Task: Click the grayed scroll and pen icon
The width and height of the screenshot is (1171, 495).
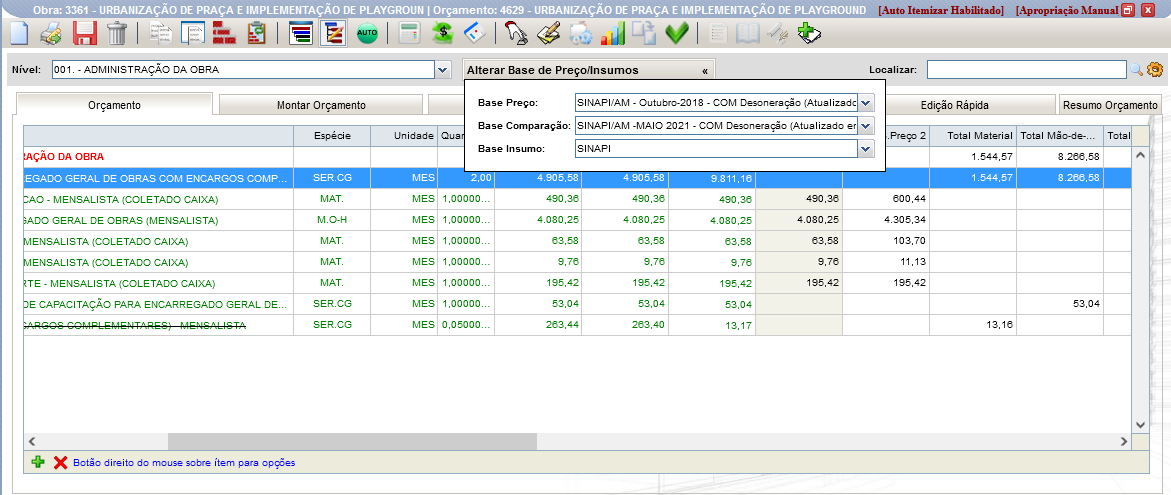Action: coord(777,34)
